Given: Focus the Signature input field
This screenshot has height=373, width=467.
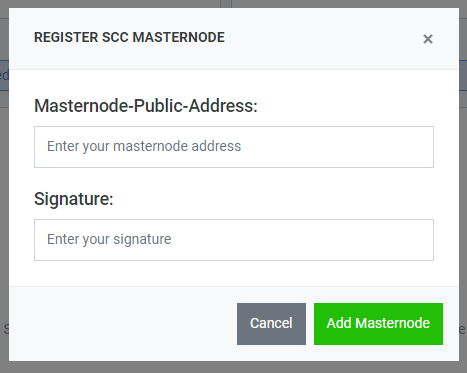Looking at the screenshot, I should pos(234,240).
